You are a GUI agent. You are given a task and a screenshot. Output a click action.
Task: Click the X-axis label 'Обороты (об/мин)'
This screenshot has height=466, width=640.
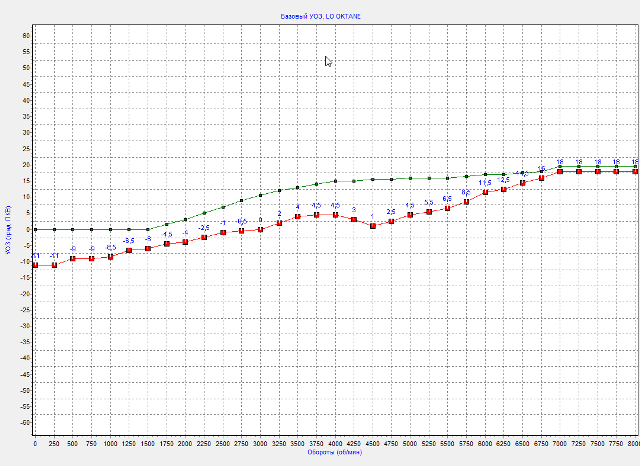tap(334, 453)
